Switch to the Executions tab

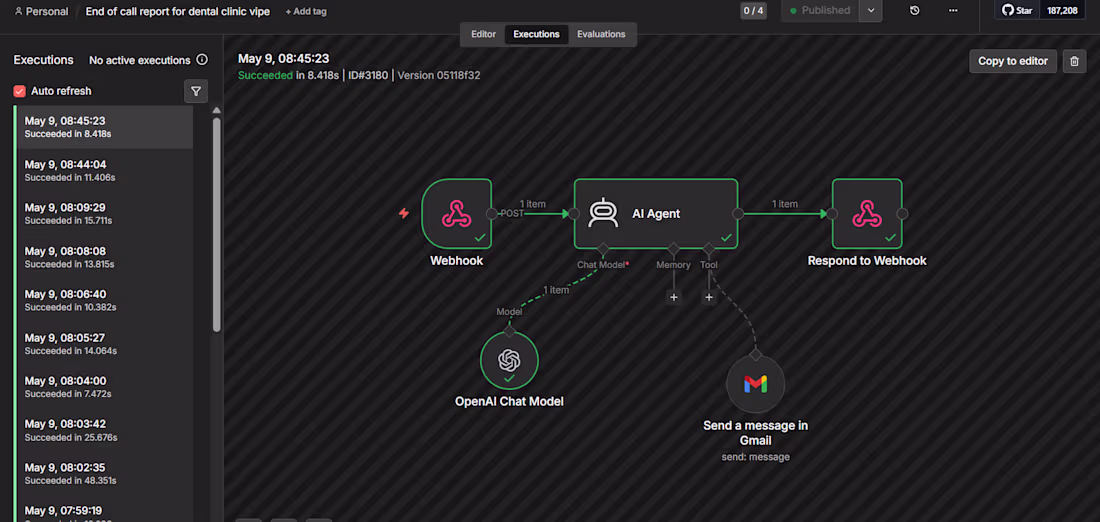[537, 34]
